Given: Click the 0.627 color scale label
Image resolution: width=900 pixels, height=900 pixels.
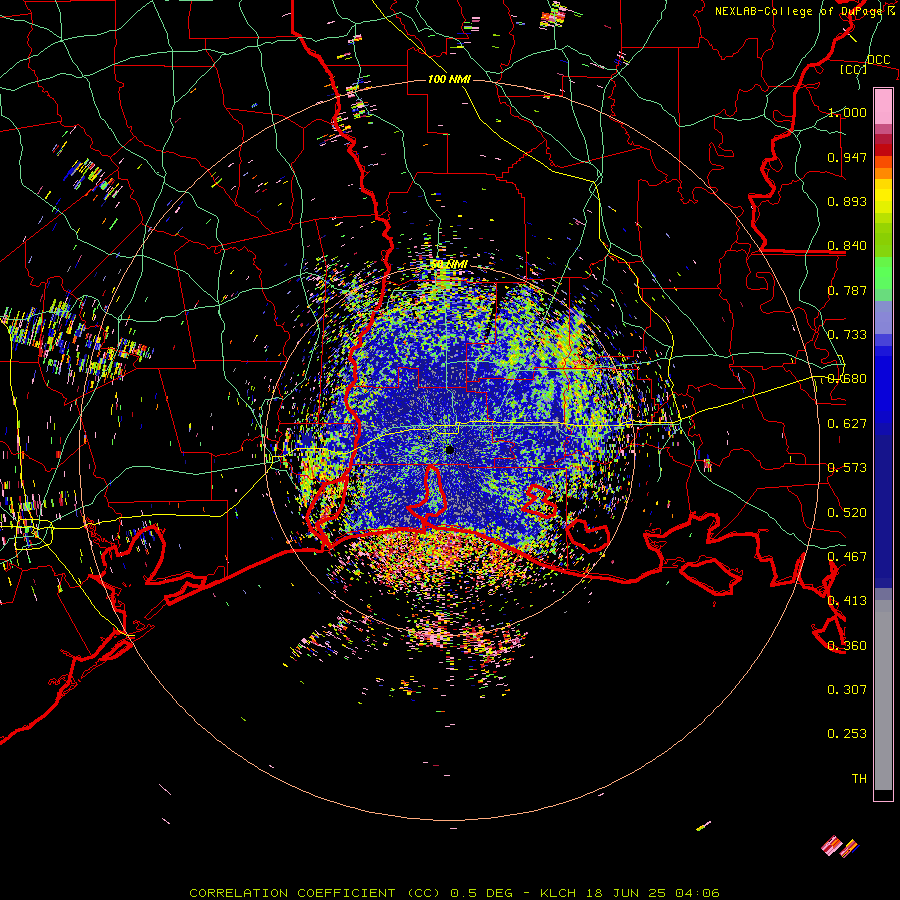Looking at the screenshot, I should (x=847, y=424).
